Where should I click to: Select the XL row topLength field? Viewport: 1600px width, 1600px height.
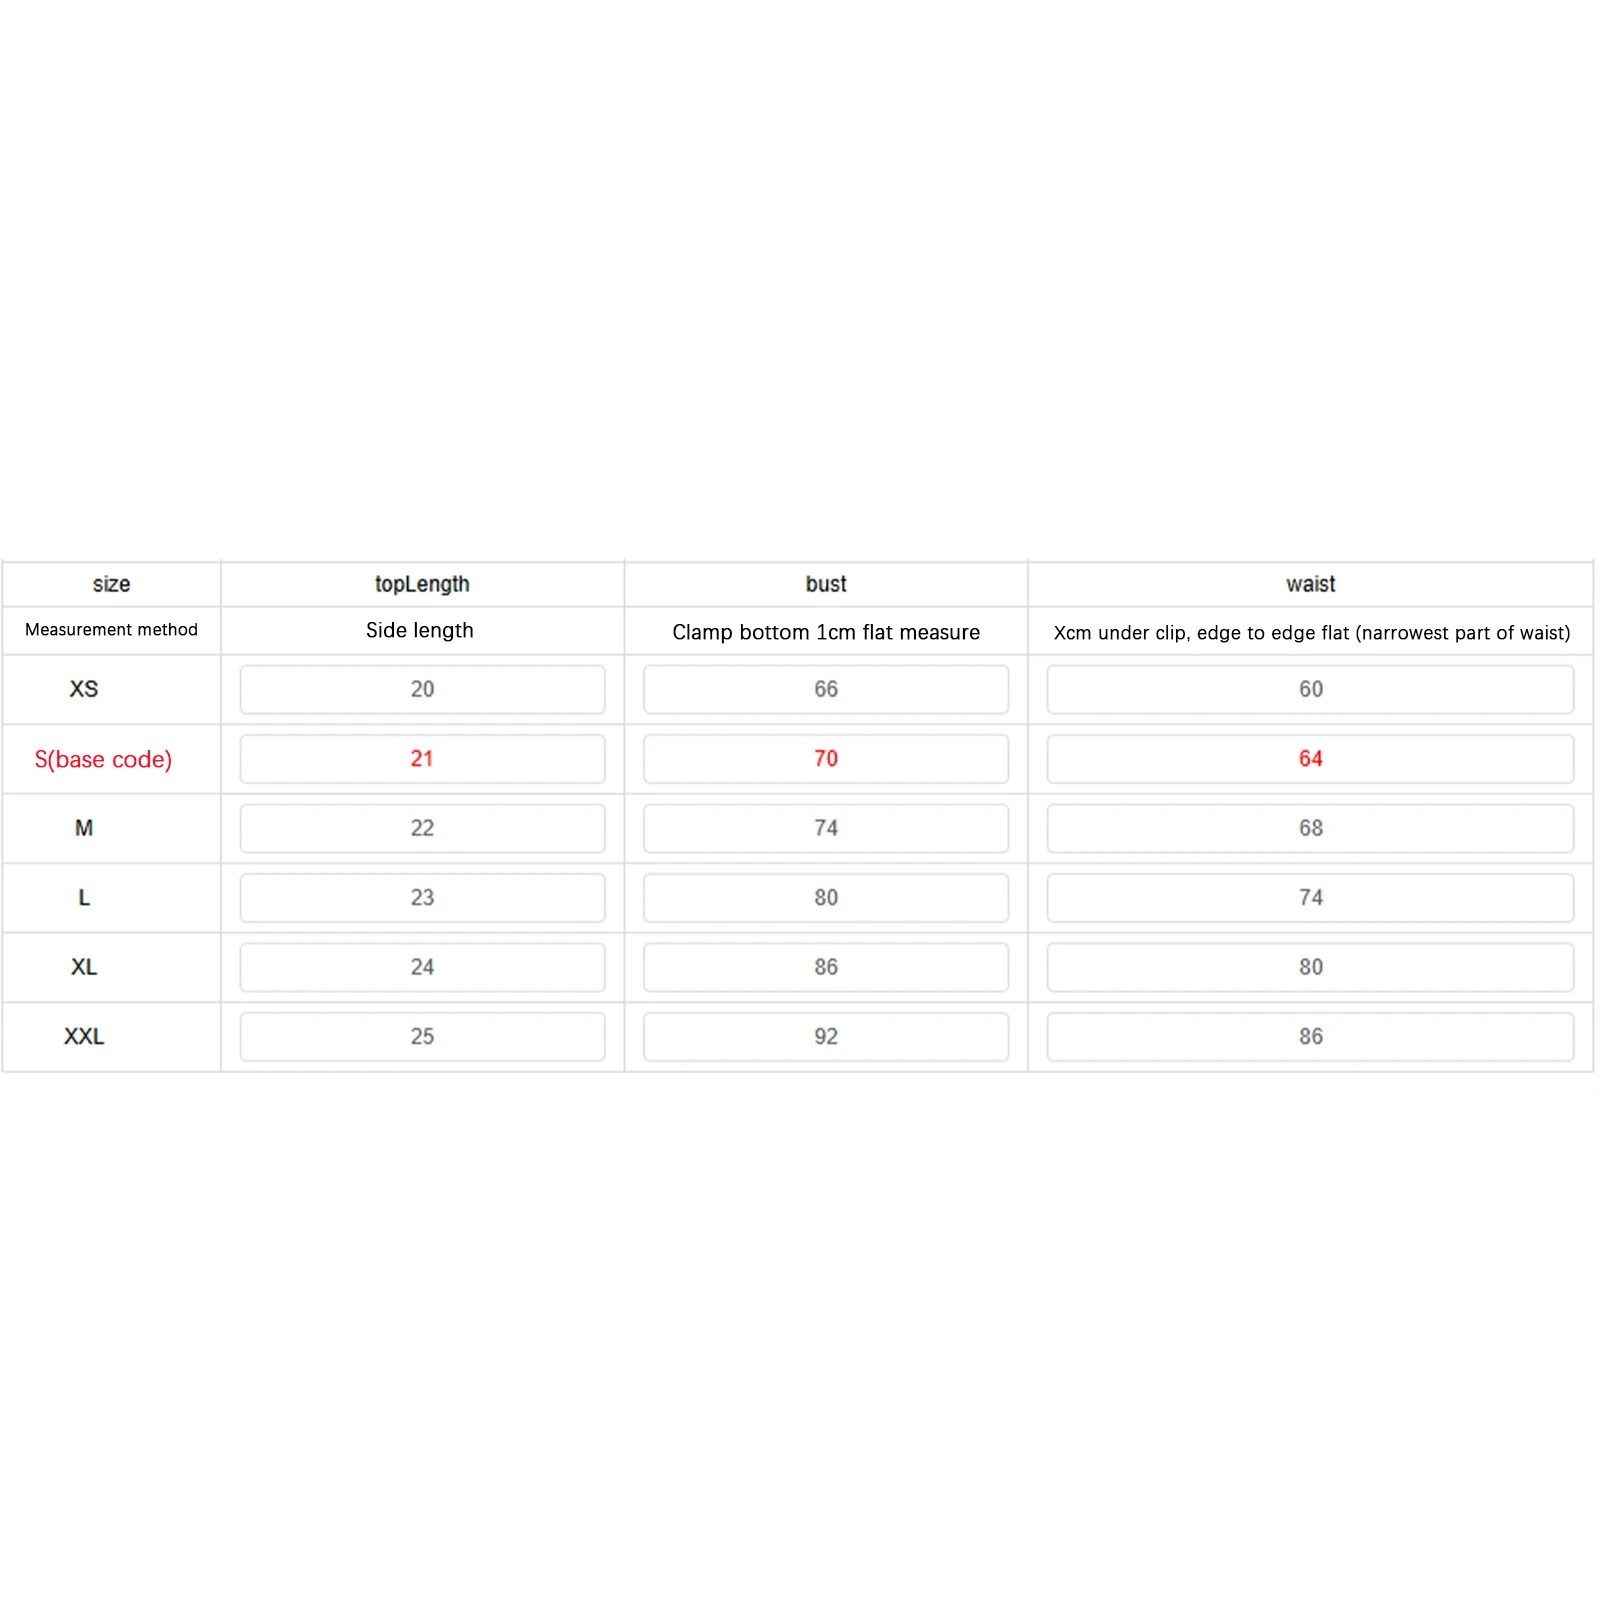pos(422,967)
